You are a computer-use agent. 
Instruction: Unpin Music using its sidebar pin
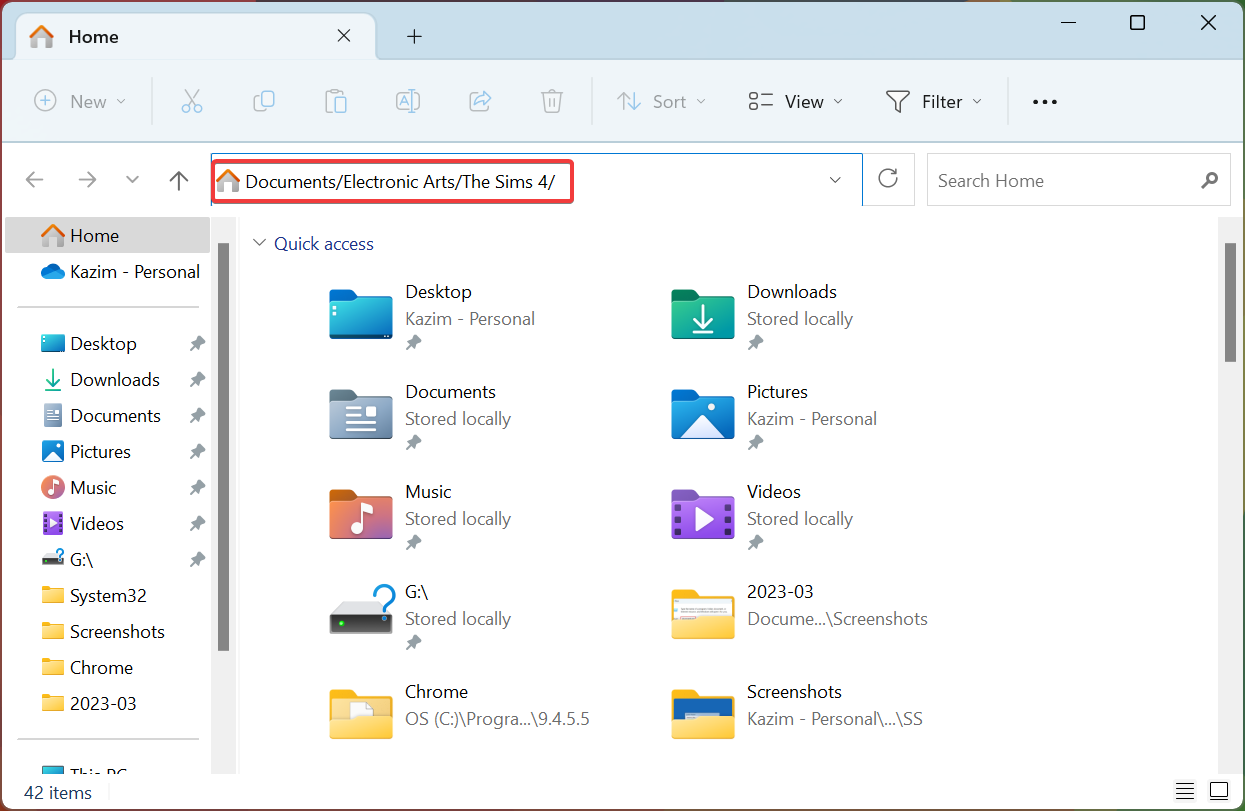[197, 488]
